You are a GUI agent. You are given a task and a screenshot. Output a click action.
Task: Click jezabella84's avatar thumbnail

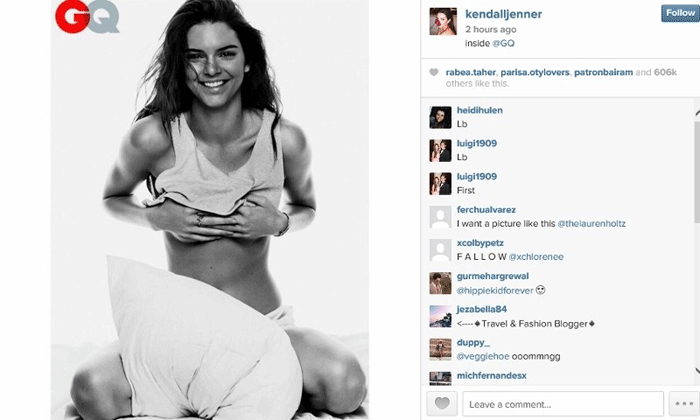(x=440, y=316)
